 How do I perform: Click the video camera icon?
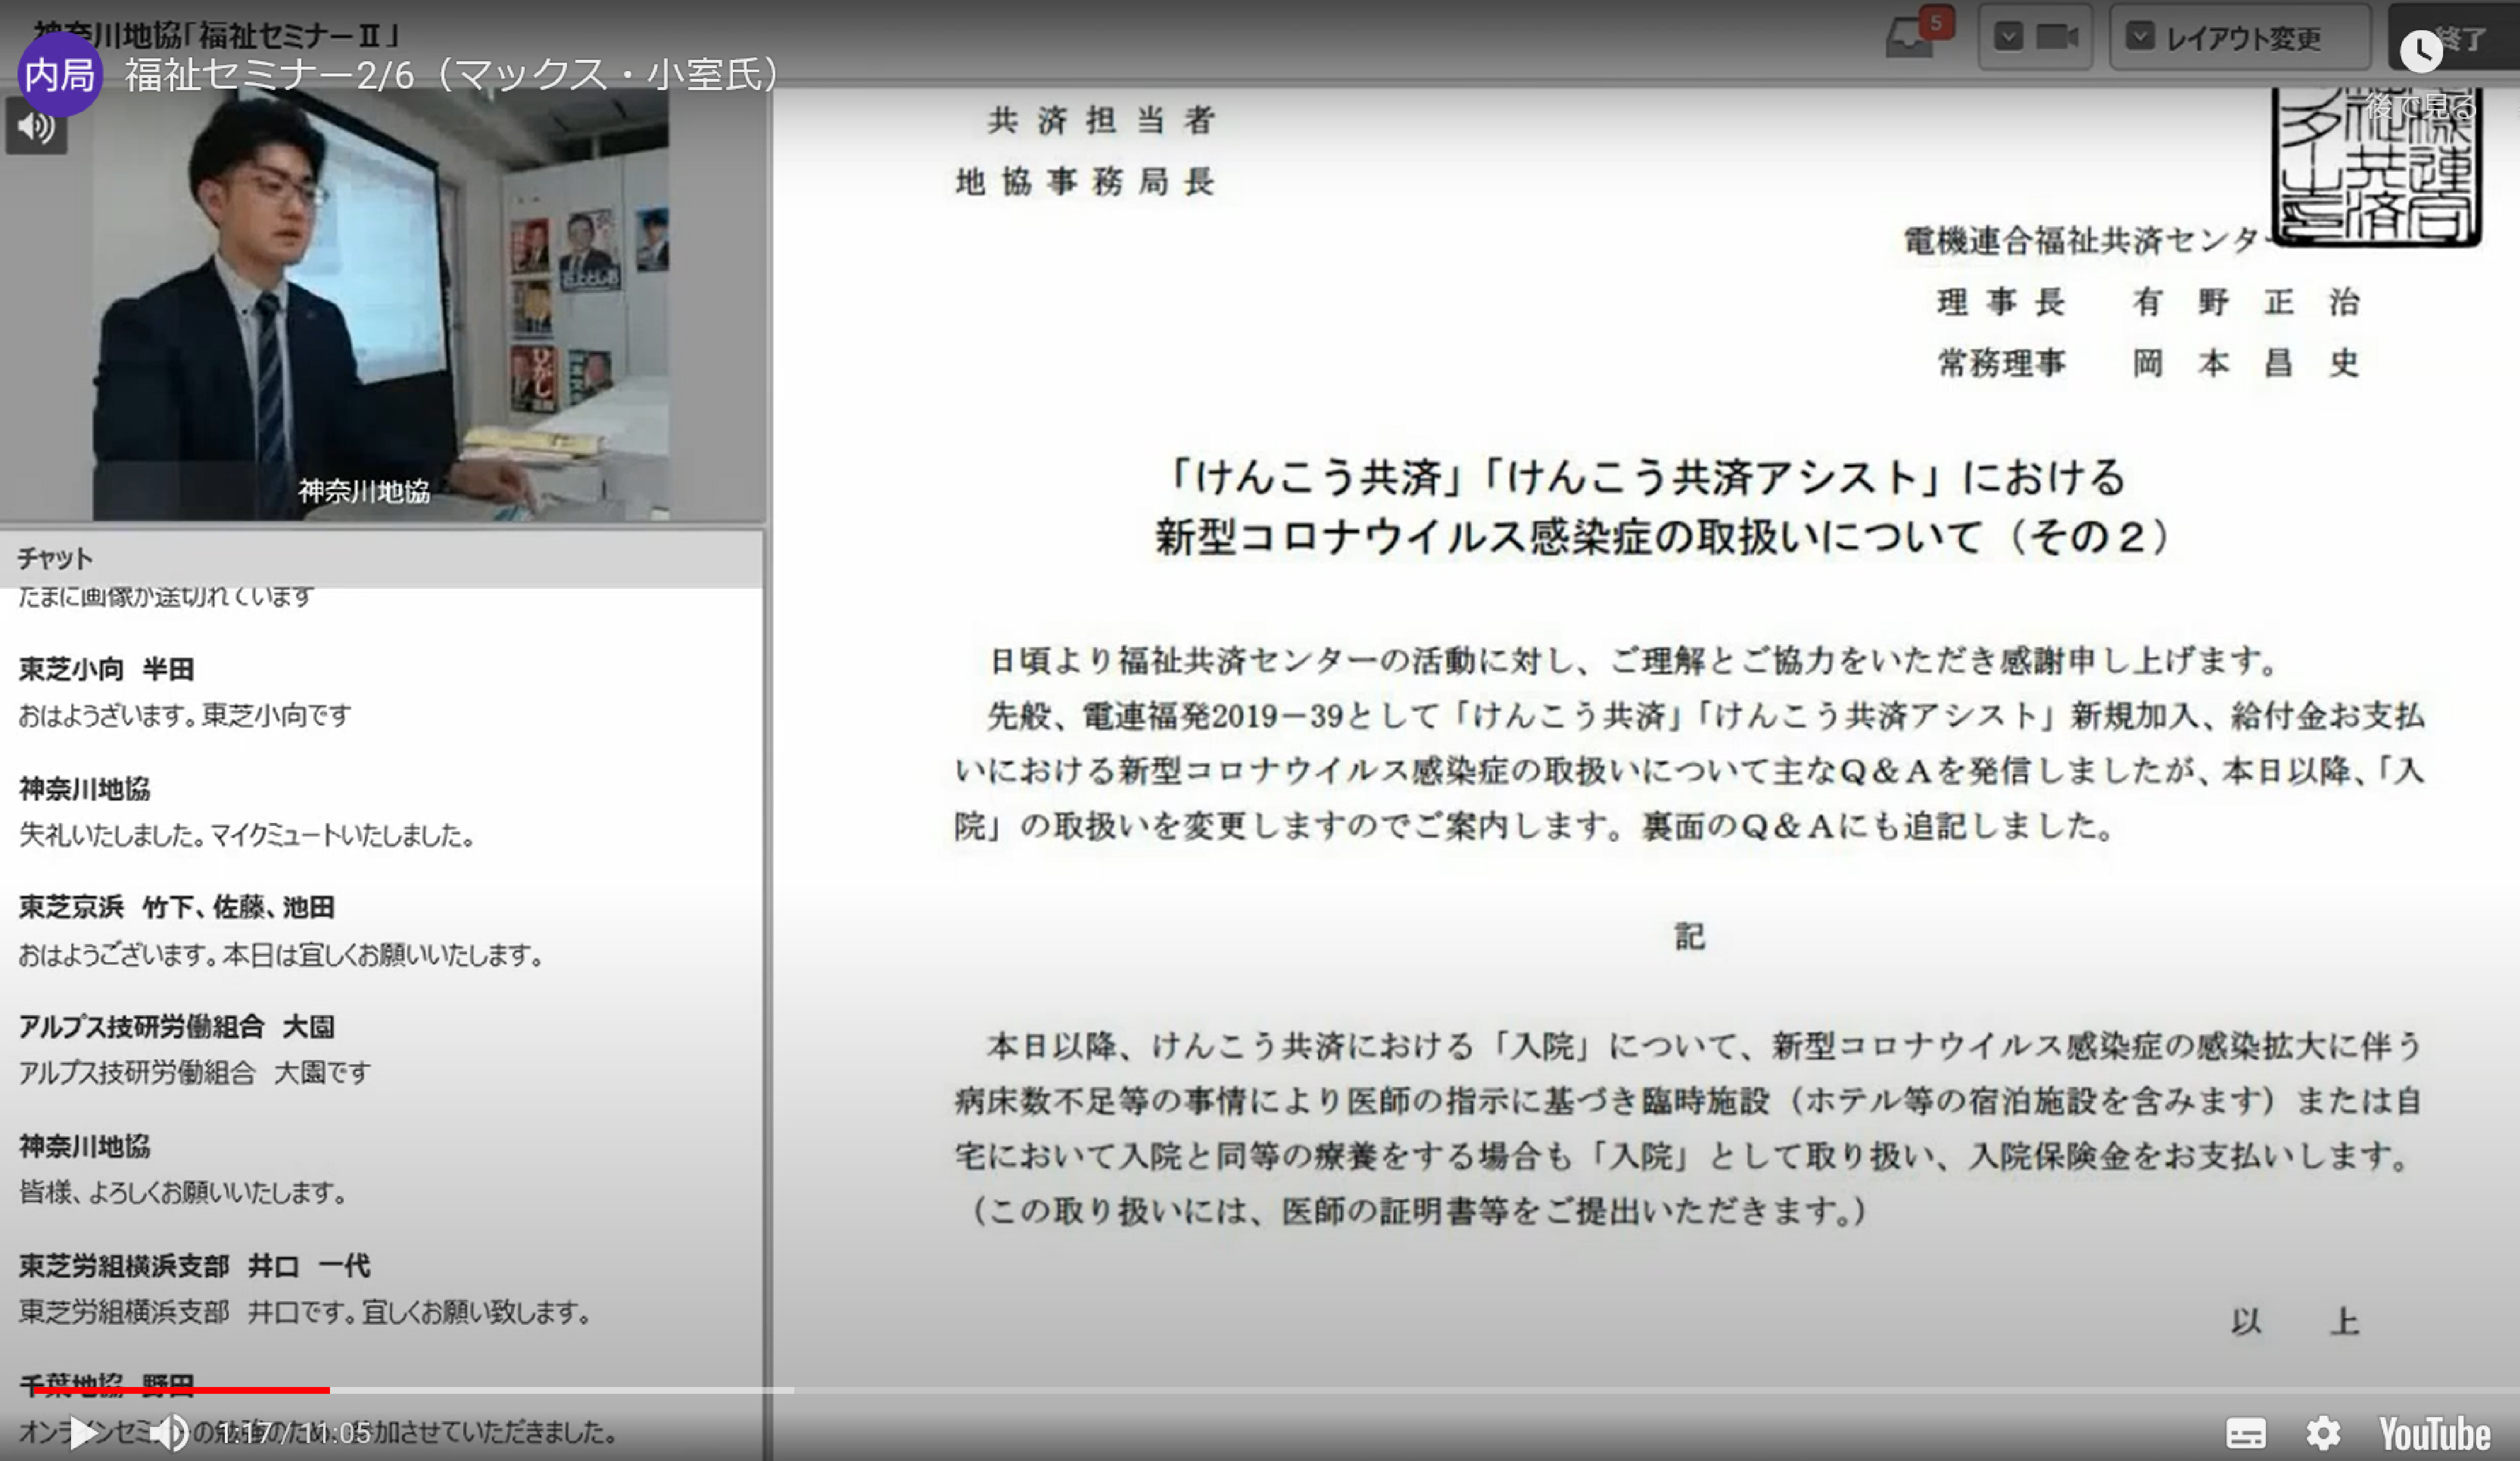click(2056, 37)
